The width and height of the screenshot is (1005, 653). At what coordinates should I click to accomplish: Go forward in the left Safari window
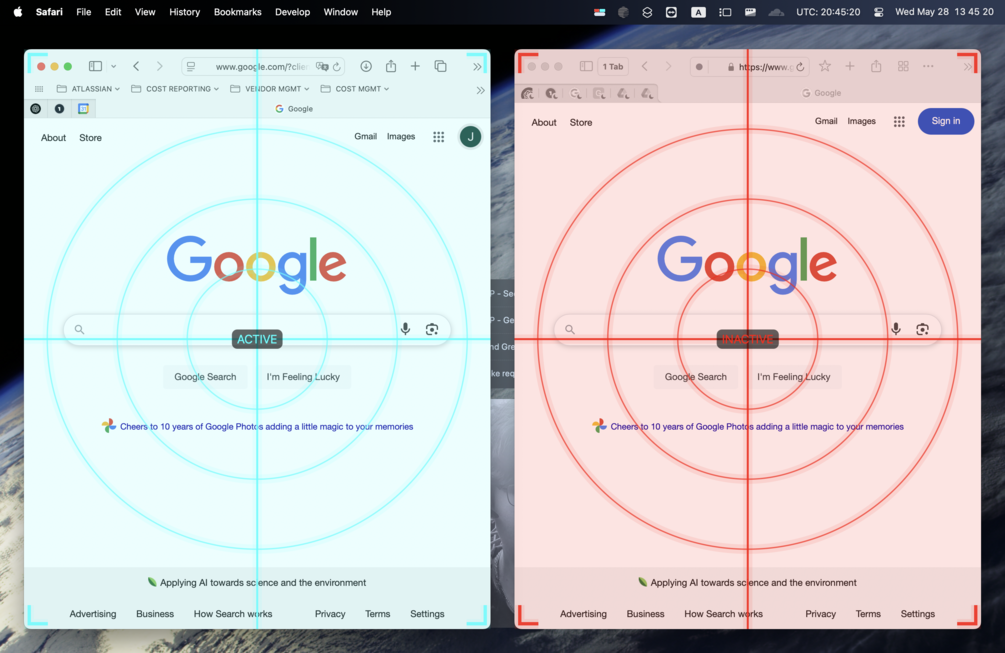pyautogui.click(x=160, y=66)
